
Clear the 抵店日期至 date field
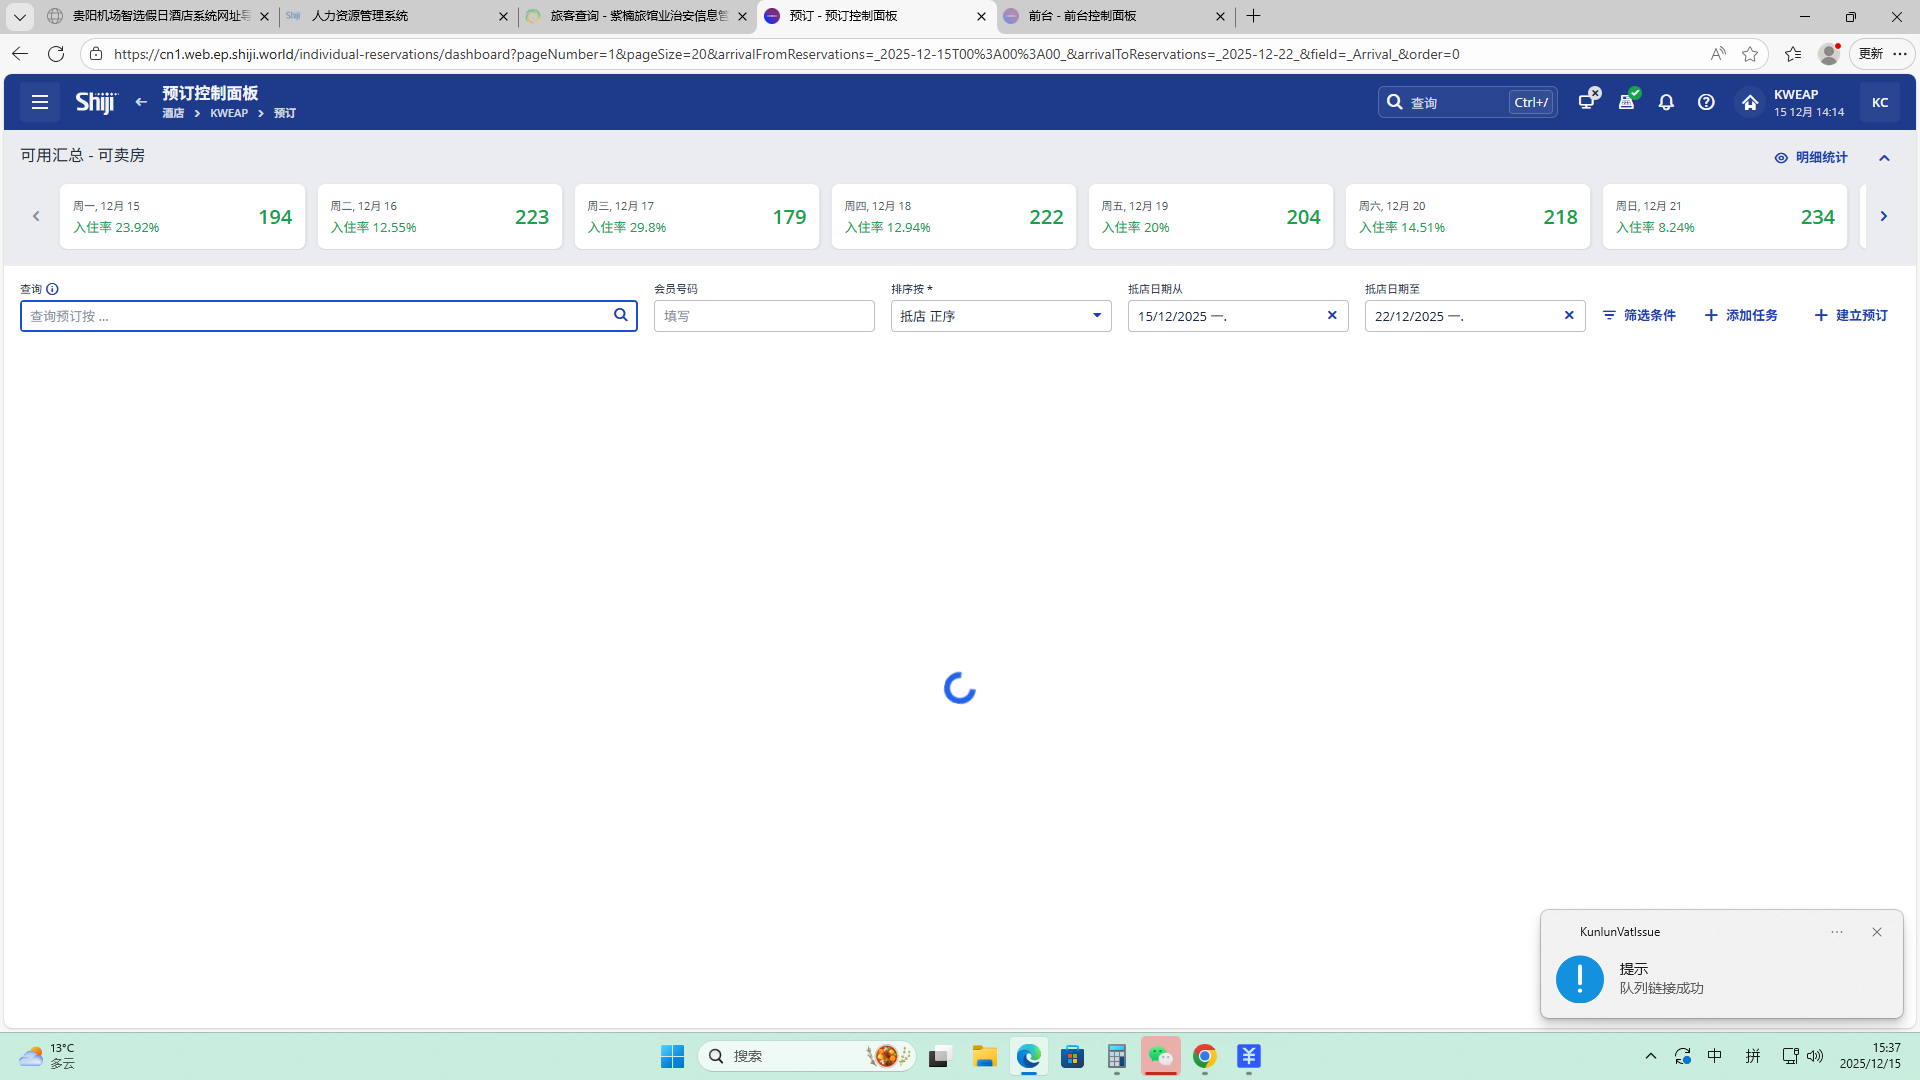tap(1569, 315)
